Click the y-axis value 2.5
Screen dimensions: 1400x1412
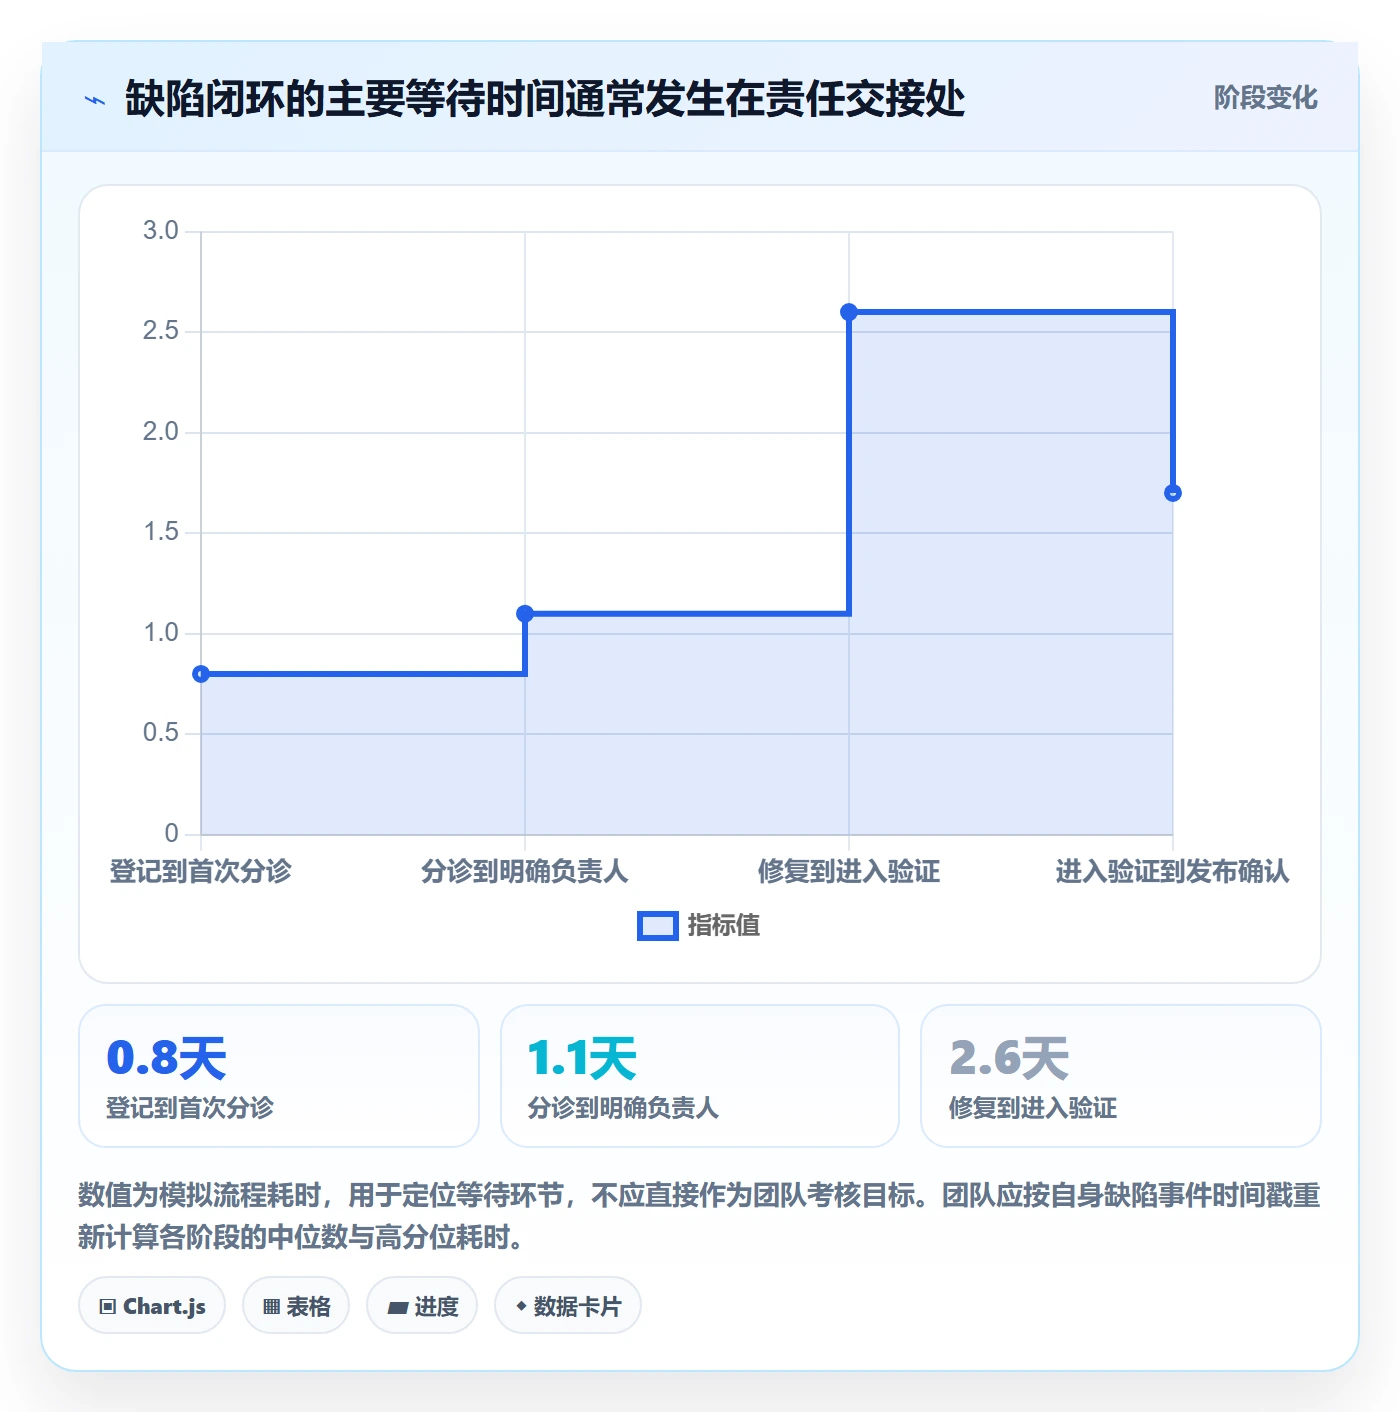161,331
